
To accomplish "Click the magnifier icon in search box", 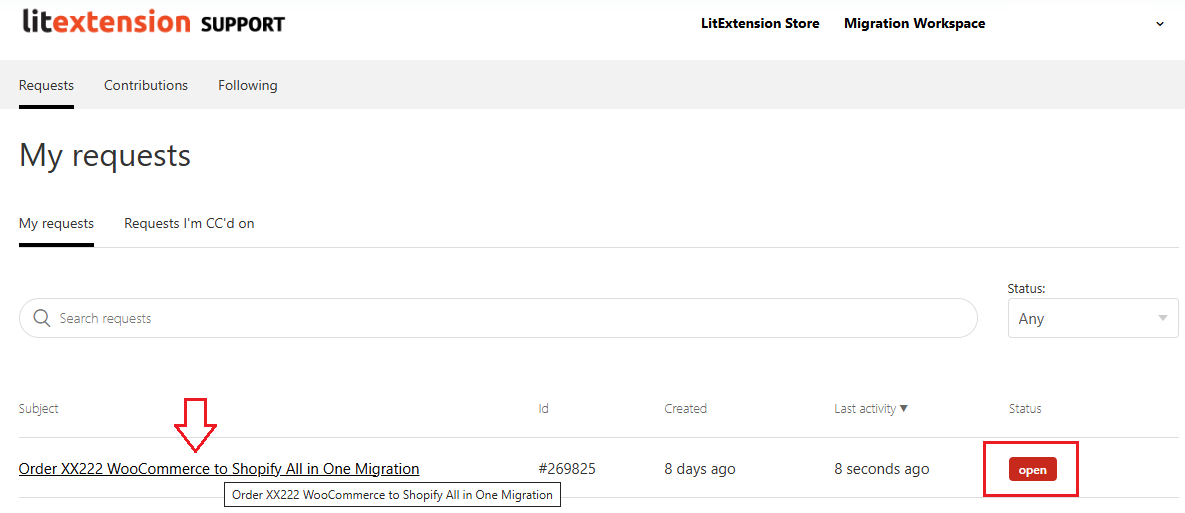I will point(42,318).
